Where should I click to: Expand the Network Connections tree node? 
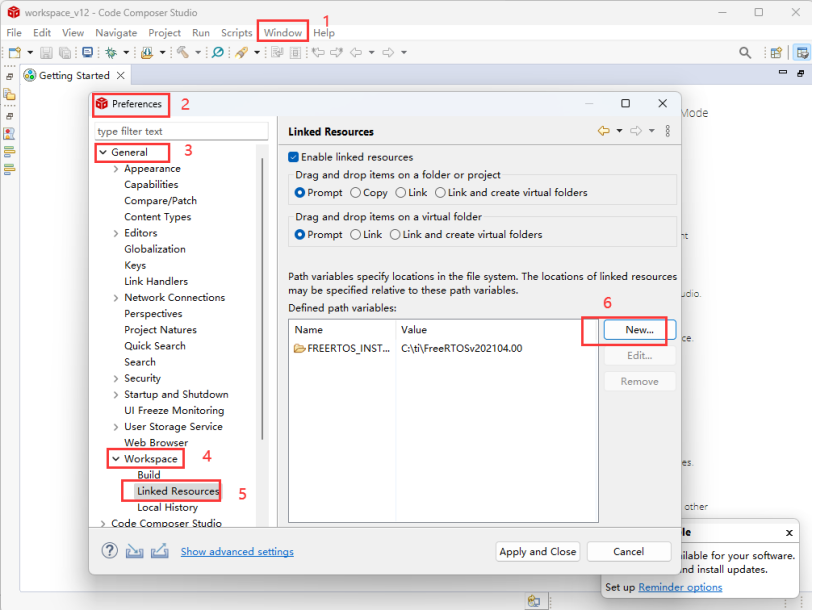click(x=116, y=298)
